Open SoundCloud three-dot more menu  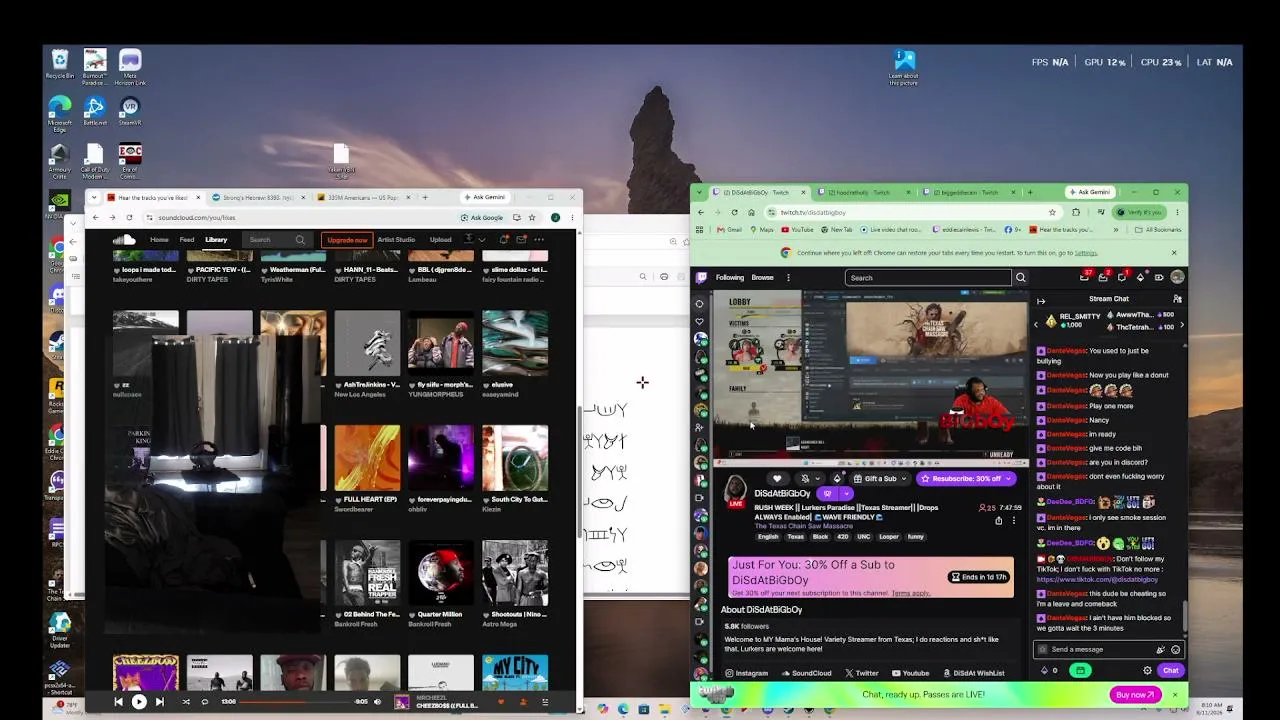[539, 240]
